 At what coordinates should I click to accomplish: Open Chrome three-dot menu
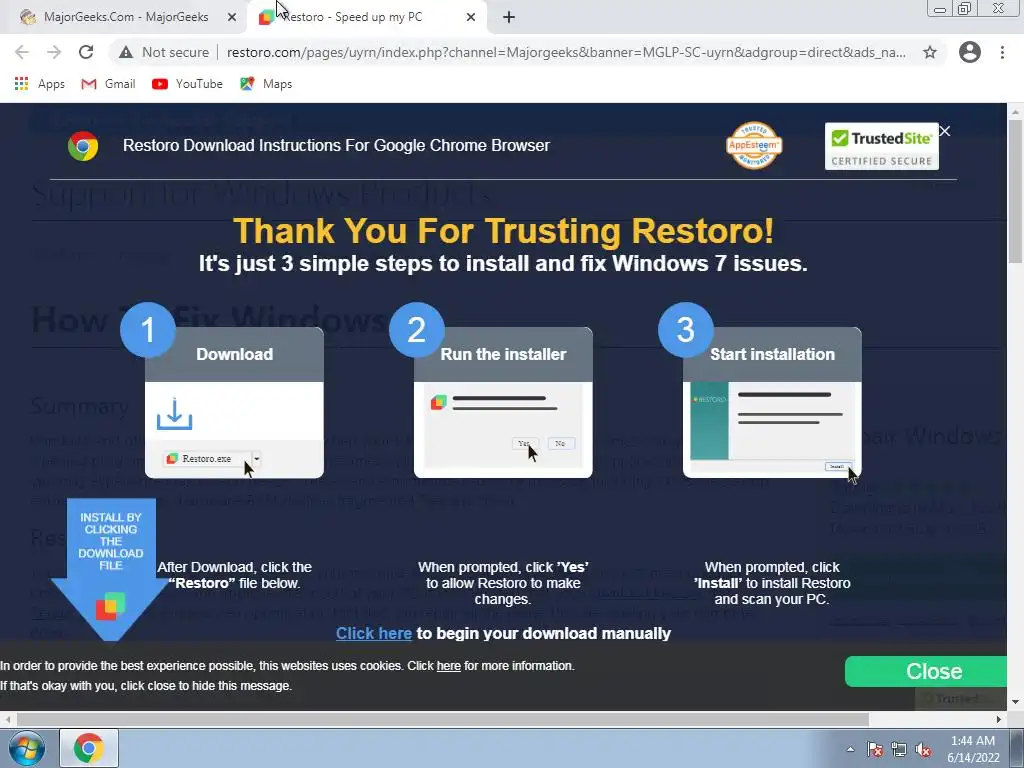click(x=1002, y=52)
